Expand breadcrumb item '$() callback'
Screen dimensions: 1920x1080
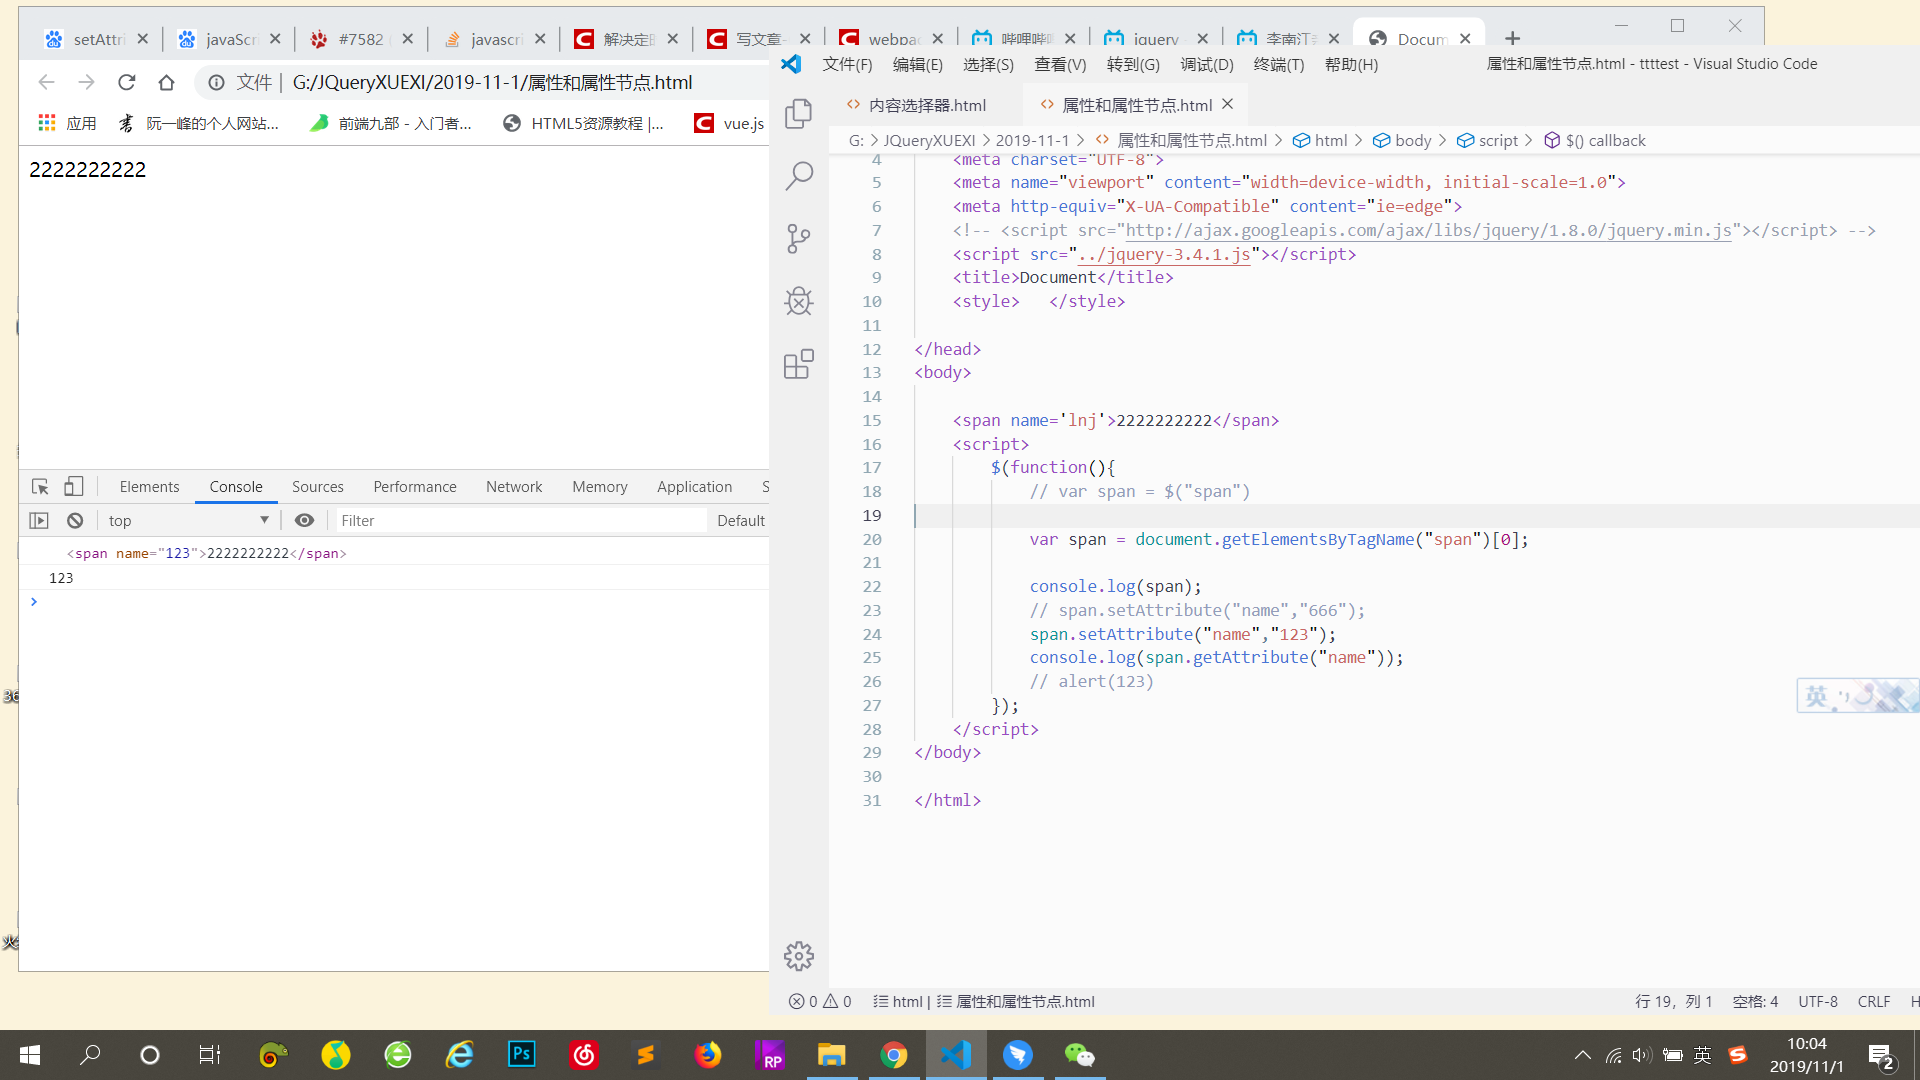(x=1595, y=140)
